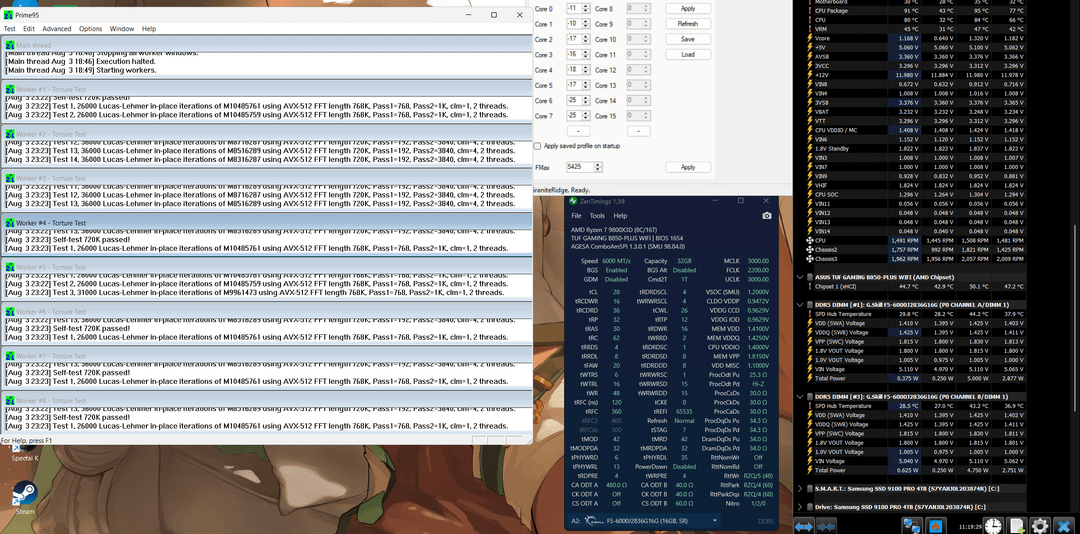Viewport: 1080px width, 534px height.
Task: Click the Worker #8 window icon
Action: [10, 400]
